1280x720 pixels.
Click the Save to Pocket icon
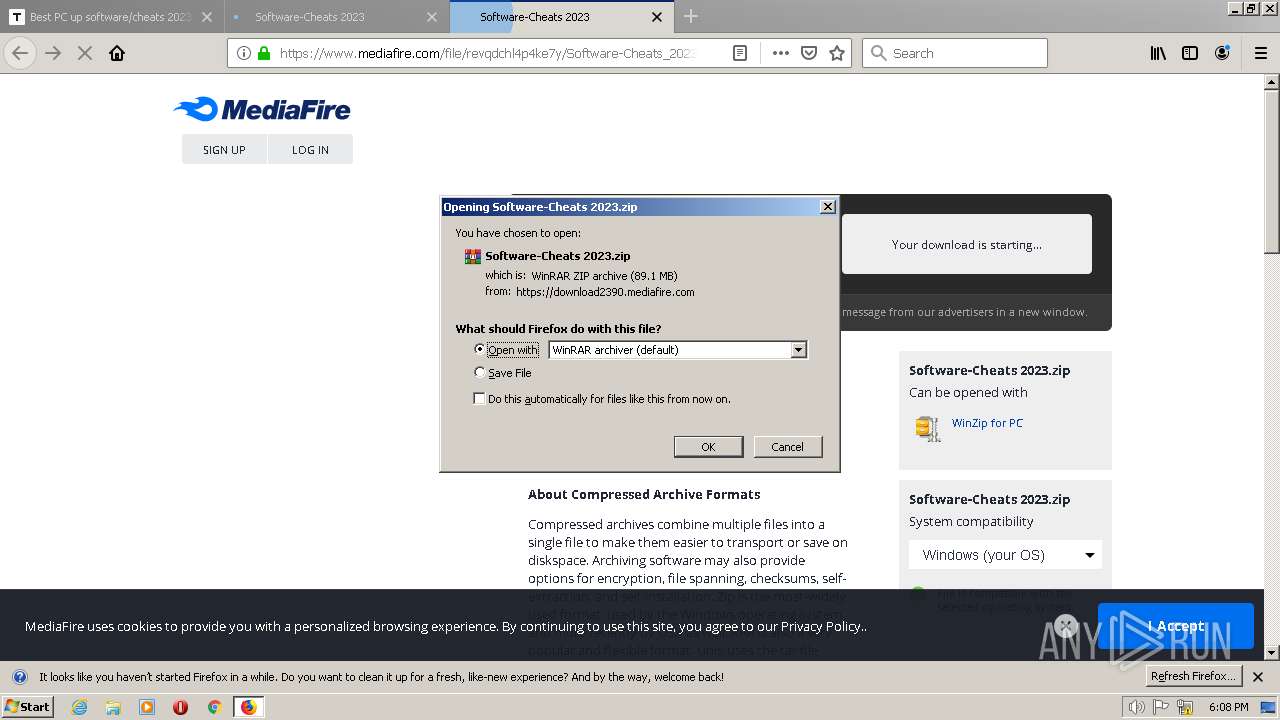(x=809, y=53)
